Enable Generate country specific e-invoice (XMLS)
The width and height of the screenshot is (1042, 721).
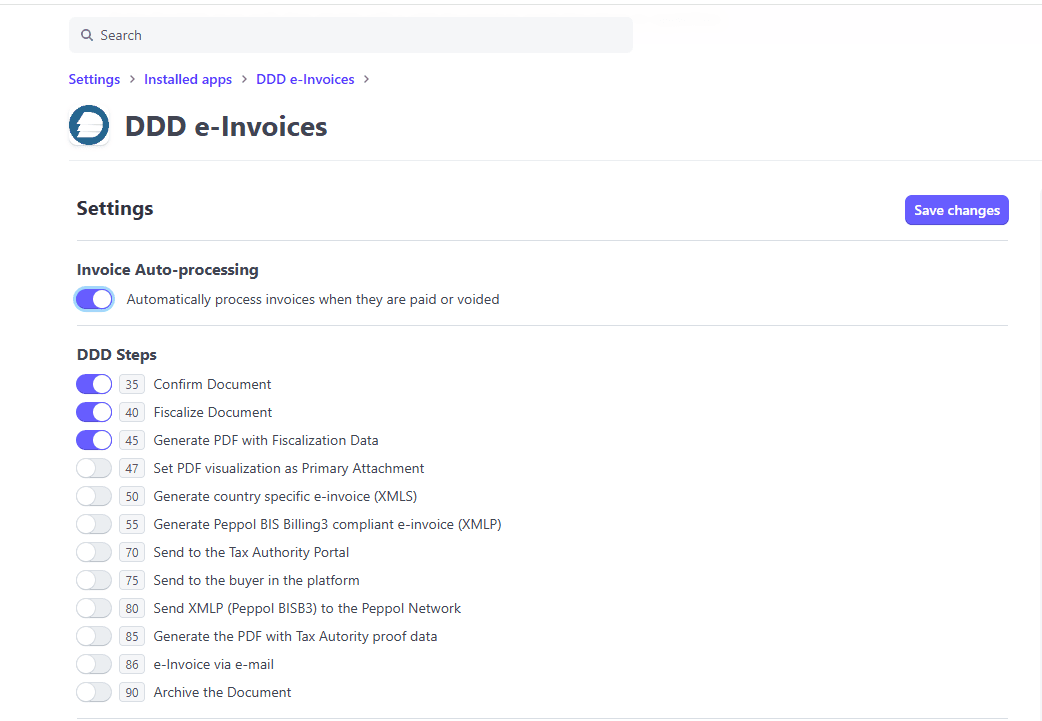pyautogui.click(x=94, y=496)
